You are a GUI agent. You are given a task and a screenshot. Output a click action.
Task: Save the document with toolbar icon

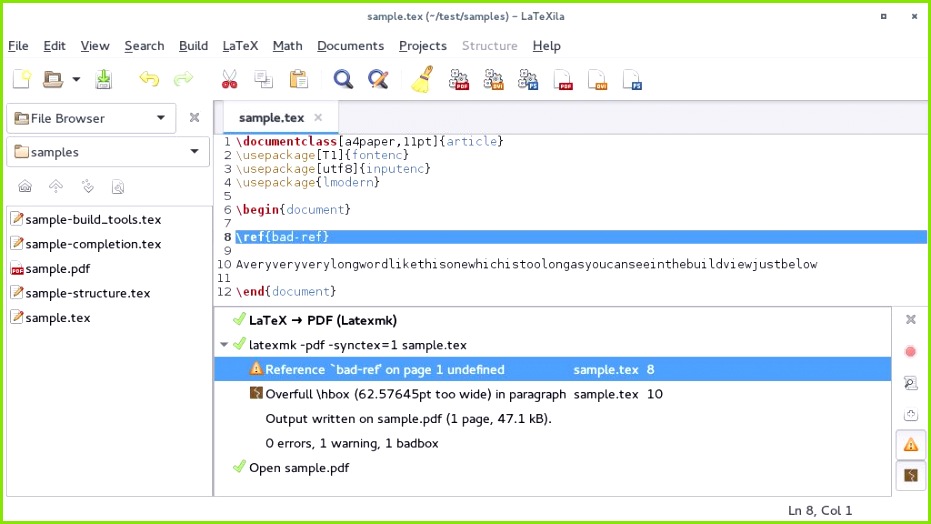103,79
